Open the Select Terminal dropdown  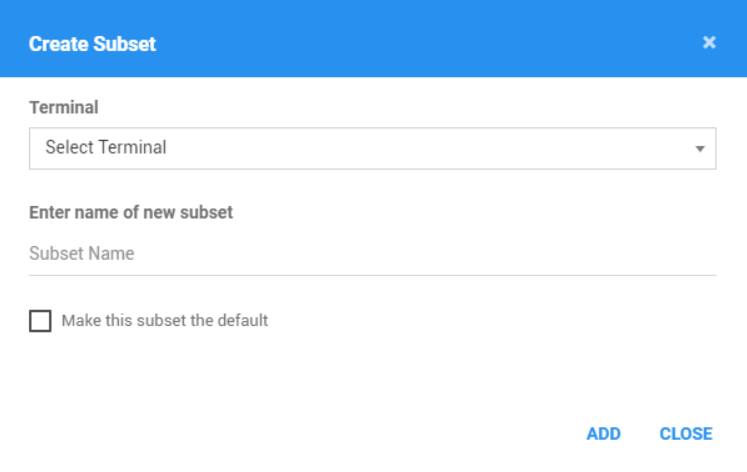[373, 148]
